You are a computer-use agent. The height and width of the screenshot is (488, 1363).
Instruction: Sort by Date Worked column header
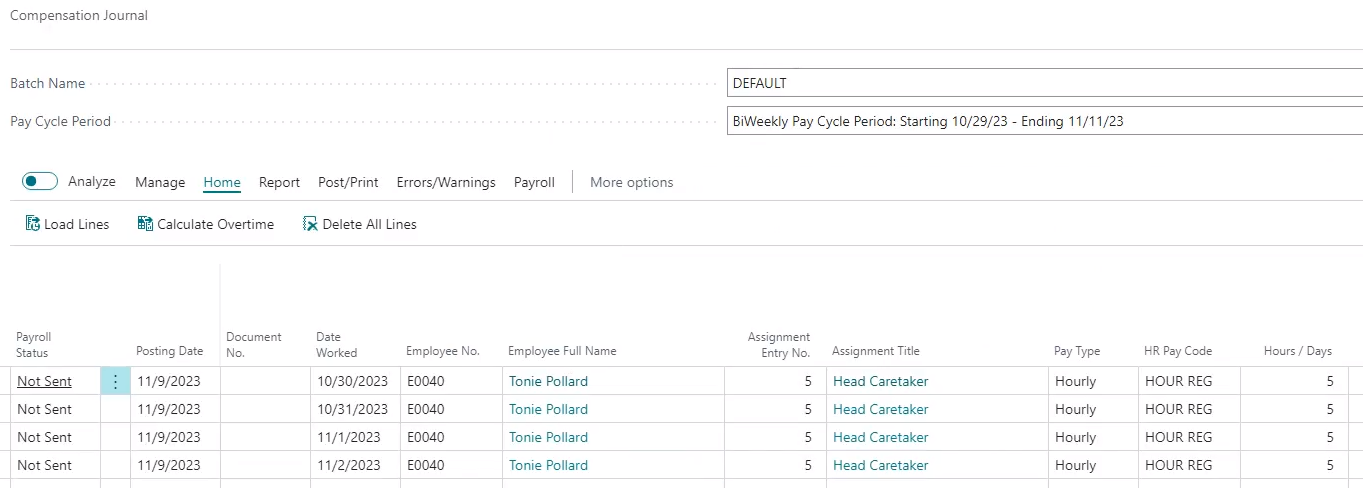[336, 344]
